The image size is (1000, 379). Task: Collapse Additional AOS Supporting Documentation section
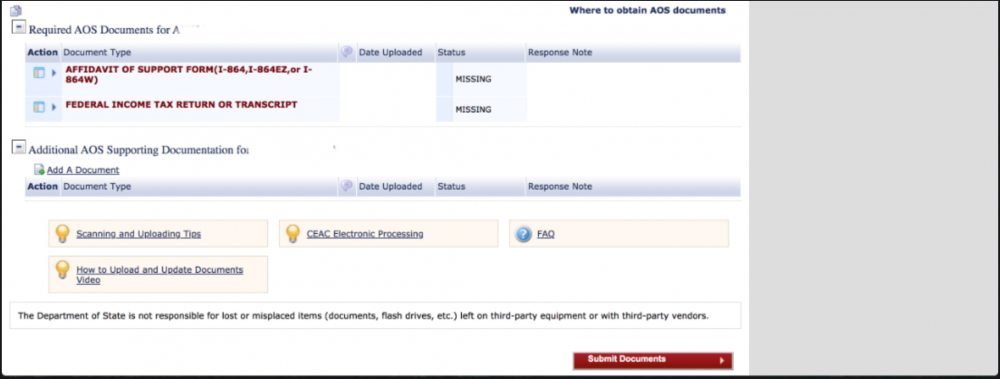pyautogui.click(x=19, y=149)
